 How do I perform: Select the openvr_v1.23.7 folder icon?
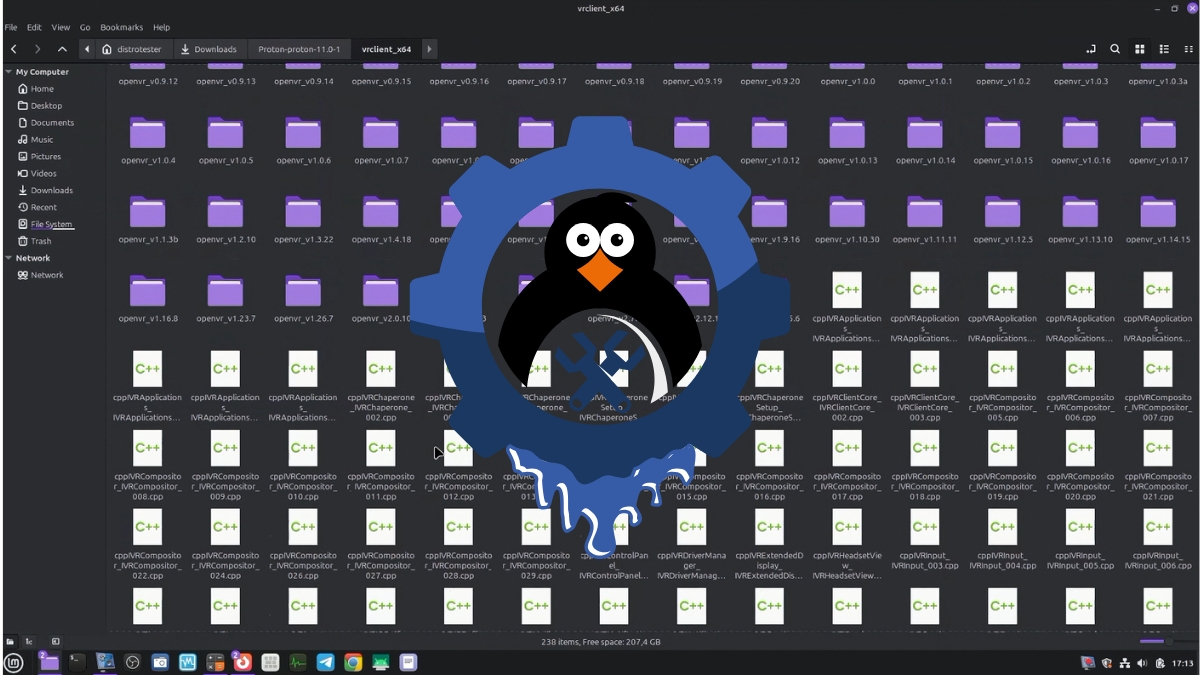coord(225,291)
